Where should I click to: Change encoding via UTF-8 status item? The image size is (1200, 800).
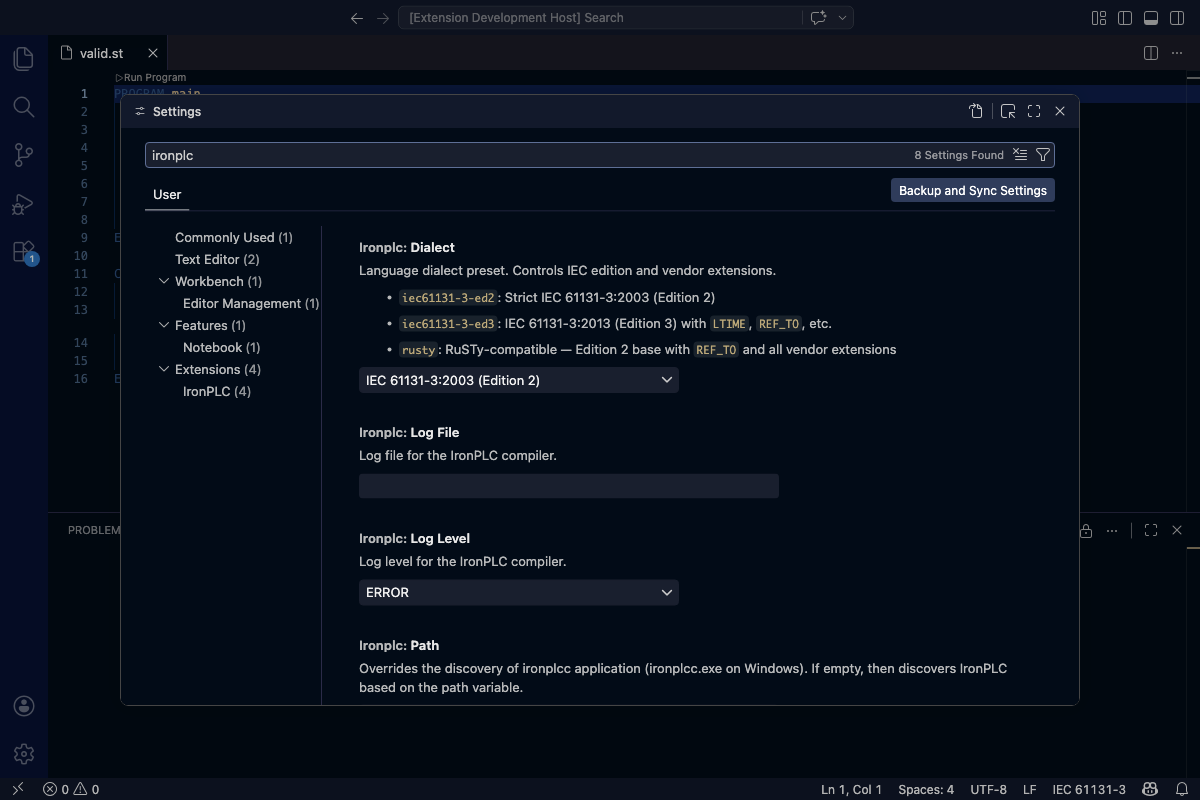tap(988, 789)
